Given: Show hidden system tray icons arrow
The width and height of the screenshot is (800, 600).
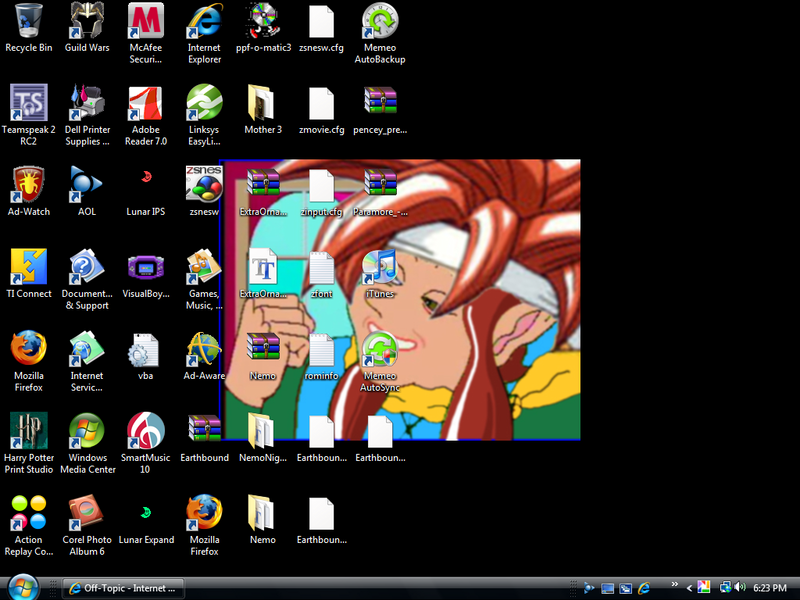Looking at the screenshot, I should pos(689,588).
